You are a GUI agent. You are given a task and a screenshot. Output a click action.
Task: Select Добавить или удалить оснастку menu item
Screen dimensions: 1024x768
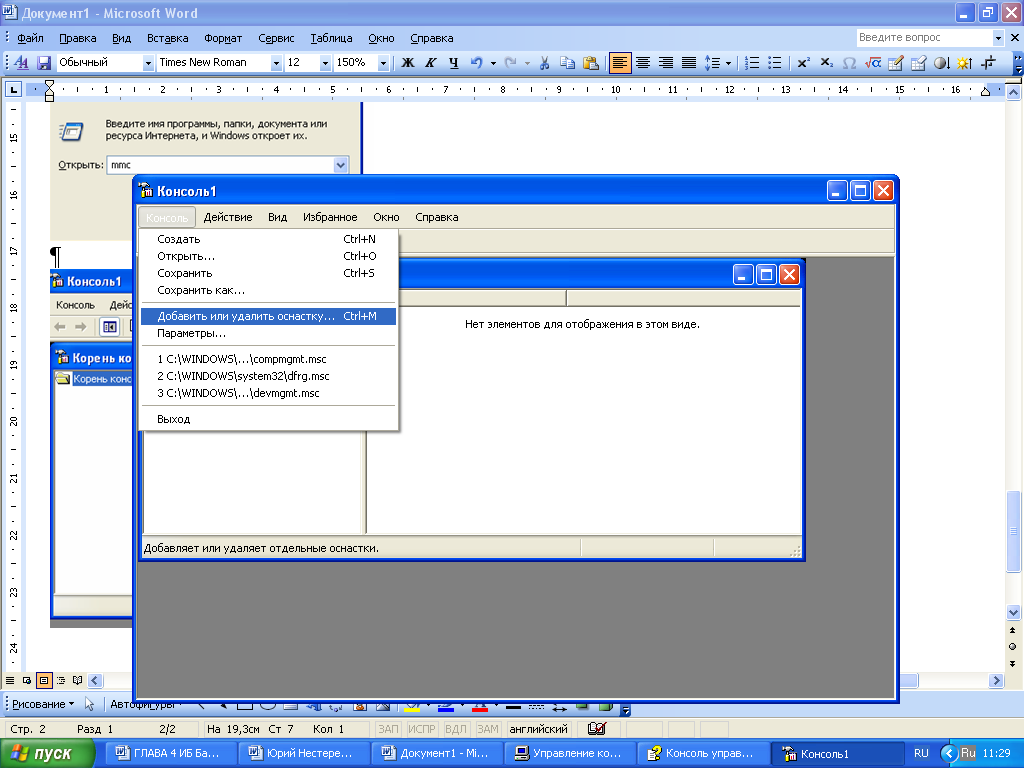tap(268, 316)
